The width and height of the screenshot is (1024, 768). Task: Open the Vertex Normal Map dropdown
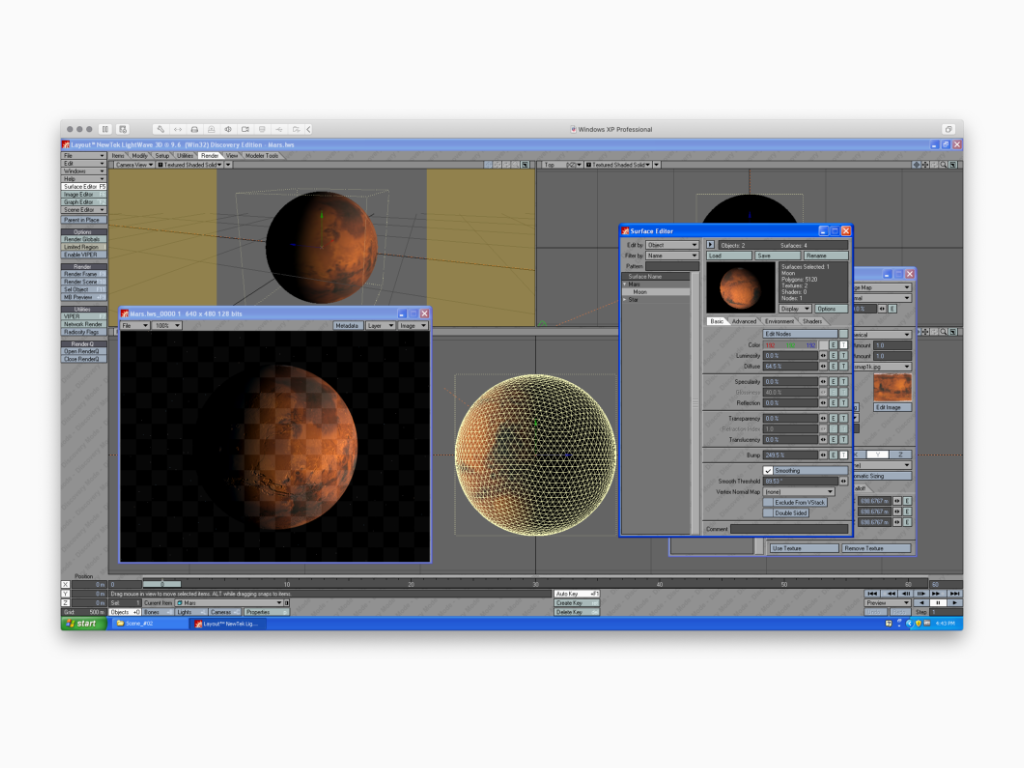click(799, 492)
